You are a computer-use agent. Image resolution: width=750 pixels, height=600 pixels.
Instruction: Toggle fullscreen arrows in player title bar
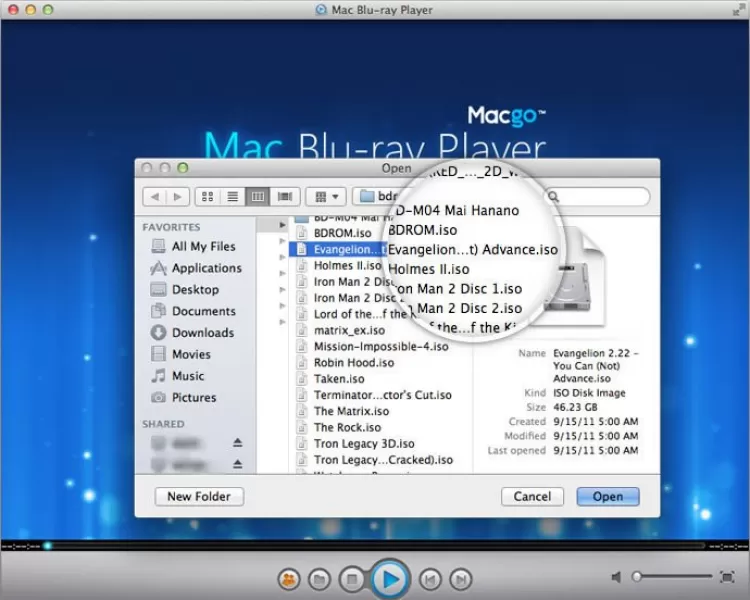click(738, 10)
